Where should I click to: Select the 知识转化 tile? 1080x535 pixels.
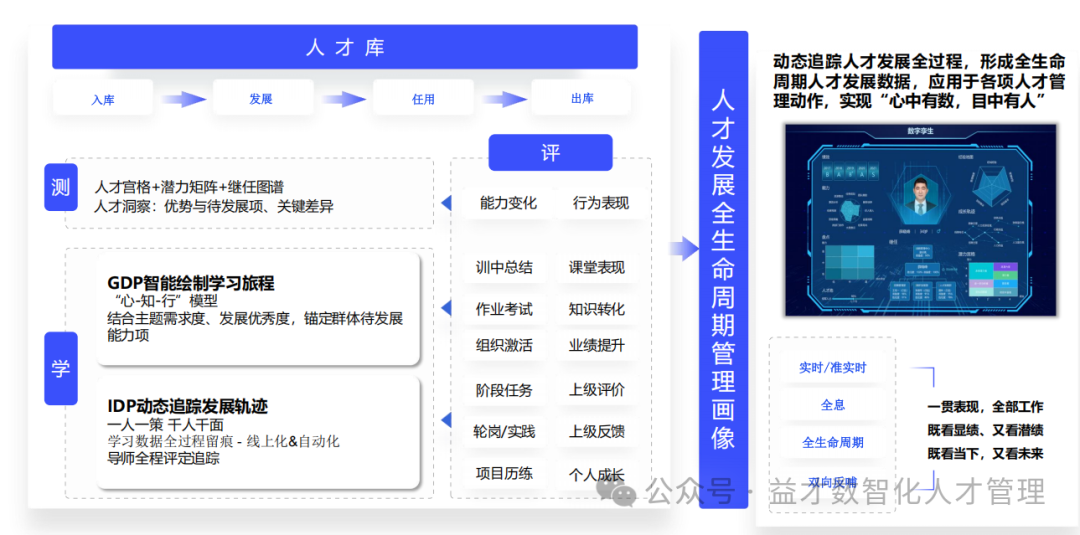(x=596, y=309)
